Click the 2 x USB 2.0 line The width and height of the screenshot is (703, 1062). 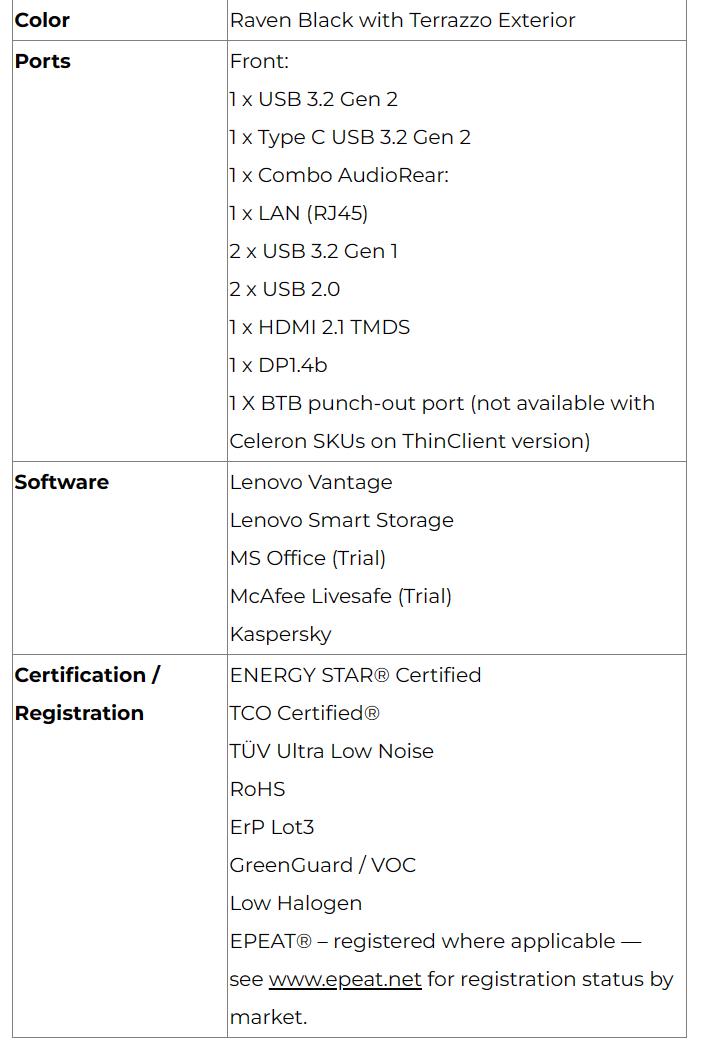284,289
